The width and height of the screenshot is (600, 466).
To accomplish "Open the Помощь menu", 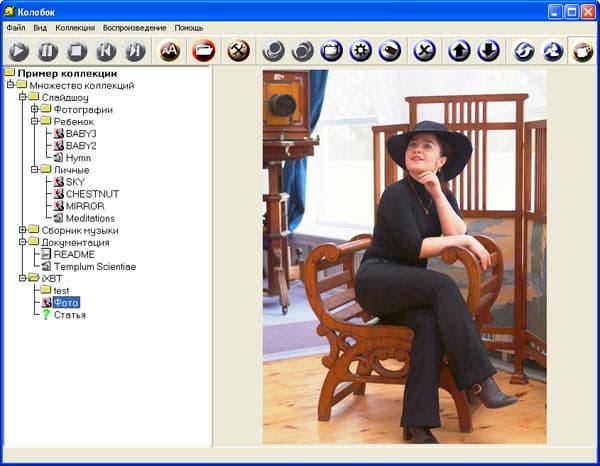I will click(189, 28).
